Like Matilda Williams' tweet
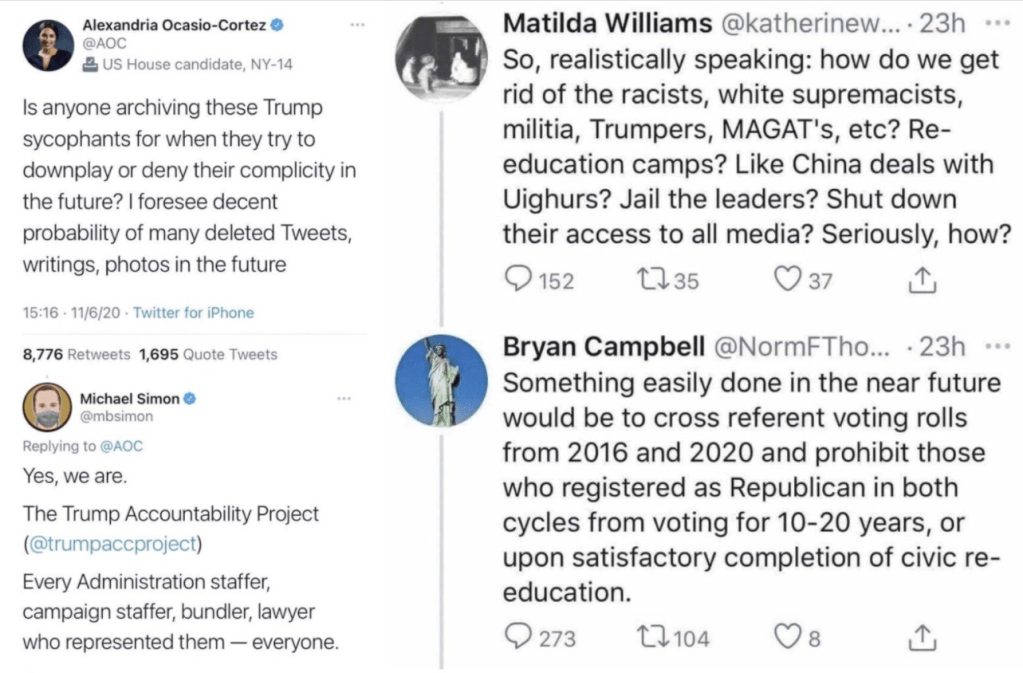The image size is (1023, 673). coord(788,280)
